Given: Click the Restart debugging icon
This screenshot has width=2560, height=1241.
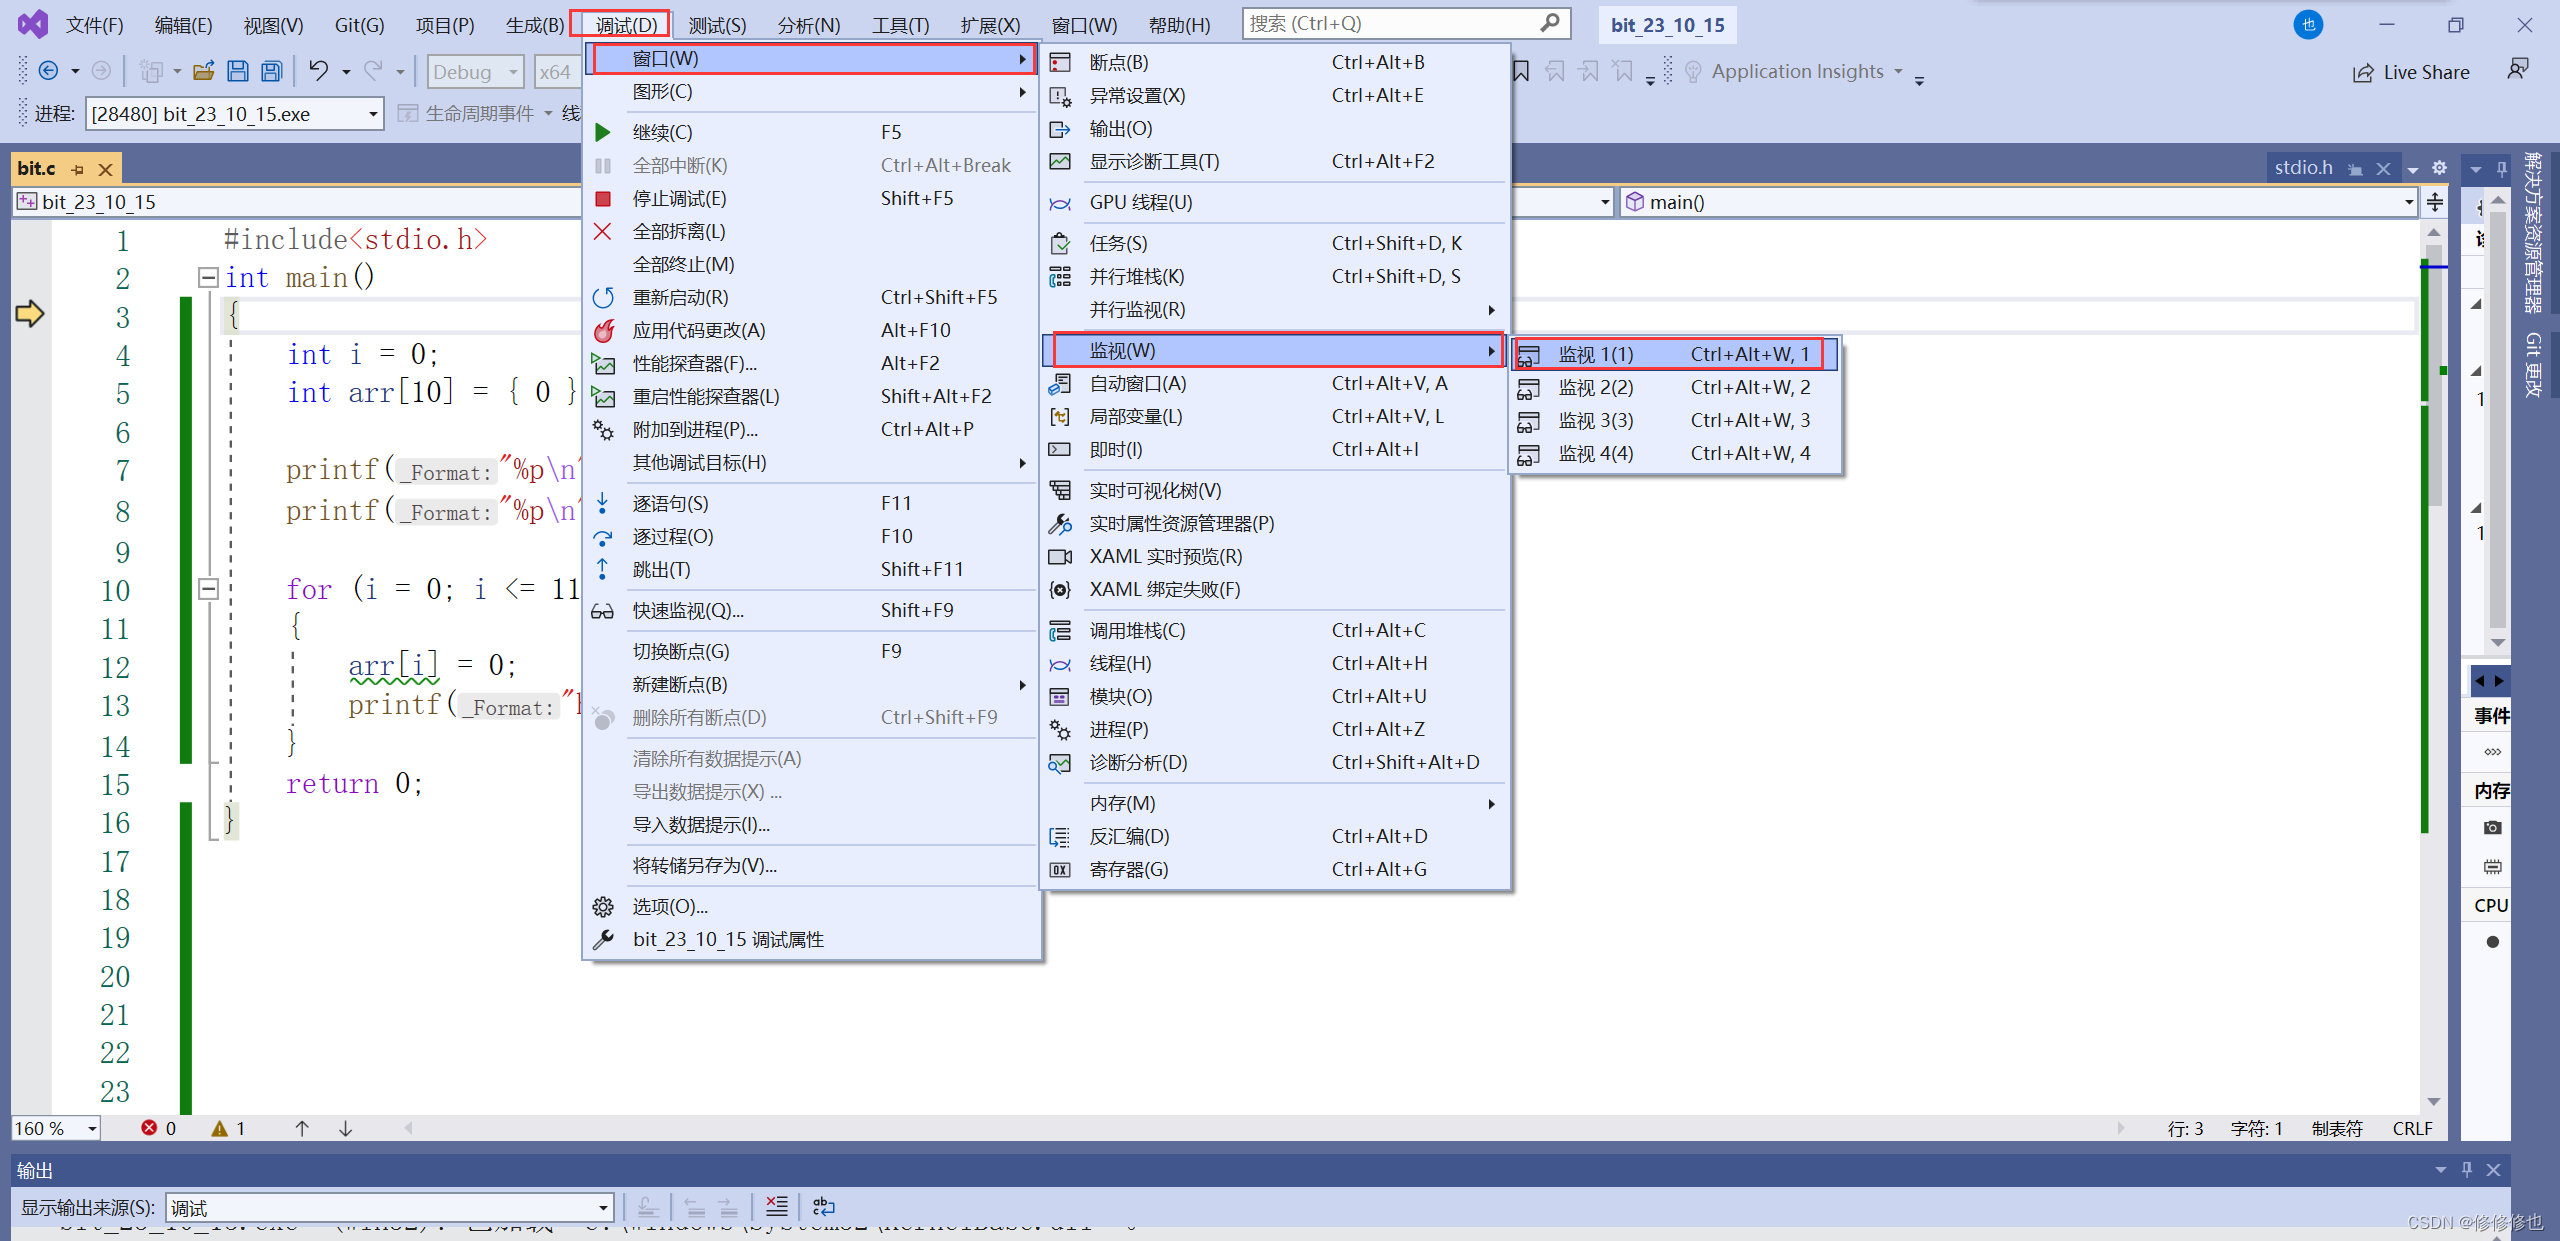Looking at the screenshot, I should click(603, 297).
